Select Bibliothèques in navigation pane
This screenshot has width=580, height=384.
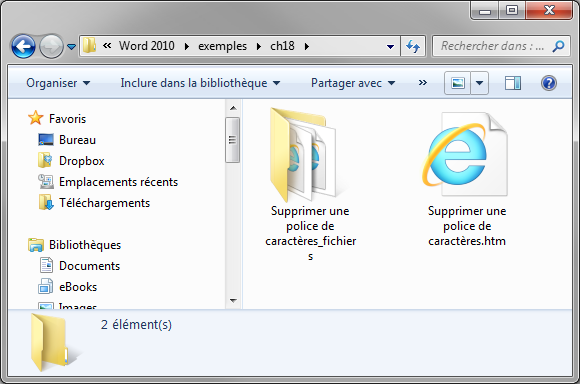pyautogui.click(x=85, y=245)
